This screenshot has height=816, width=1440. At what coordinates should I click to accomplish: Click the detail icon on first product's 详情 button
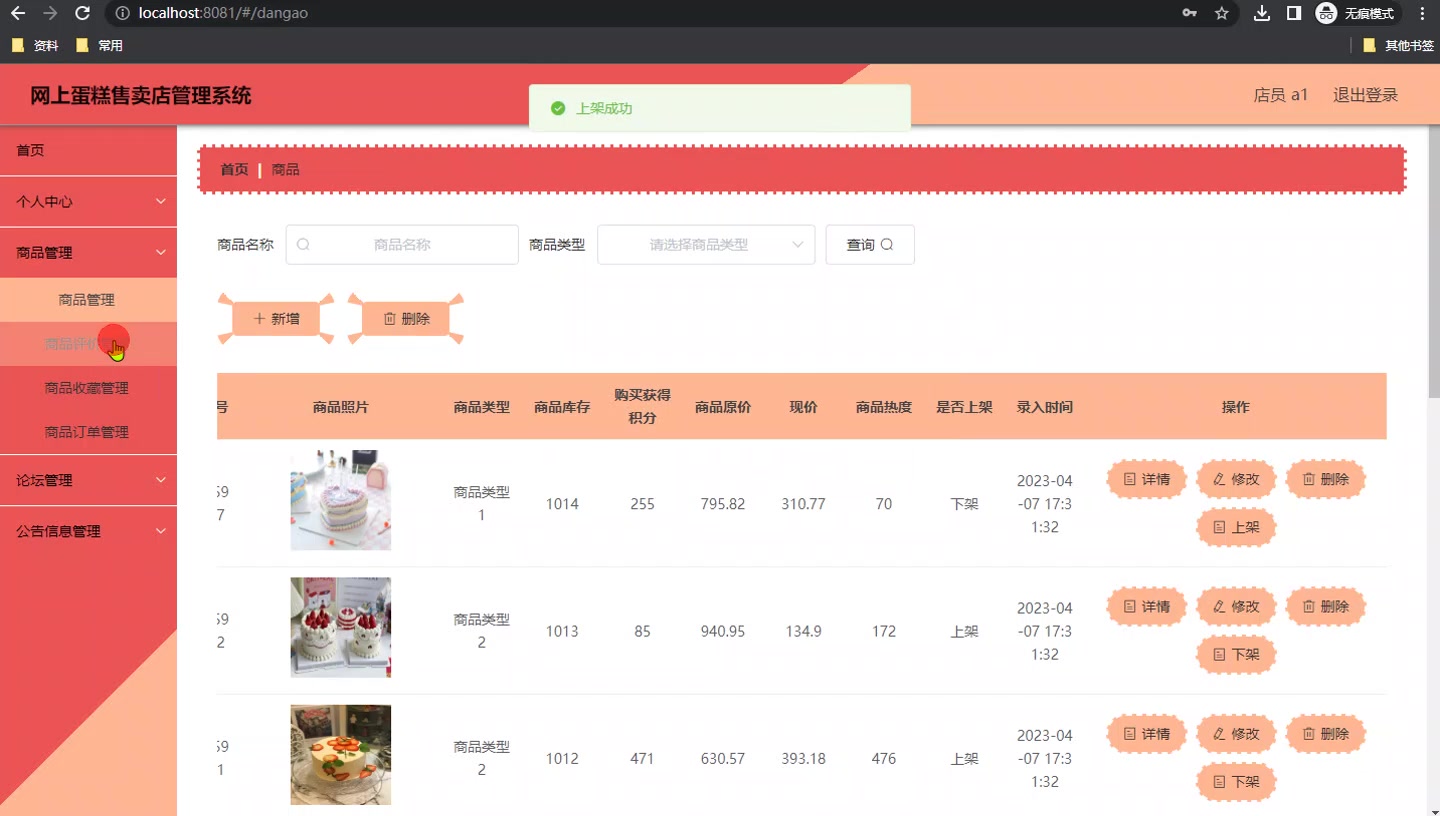[x=1129, y=479]
